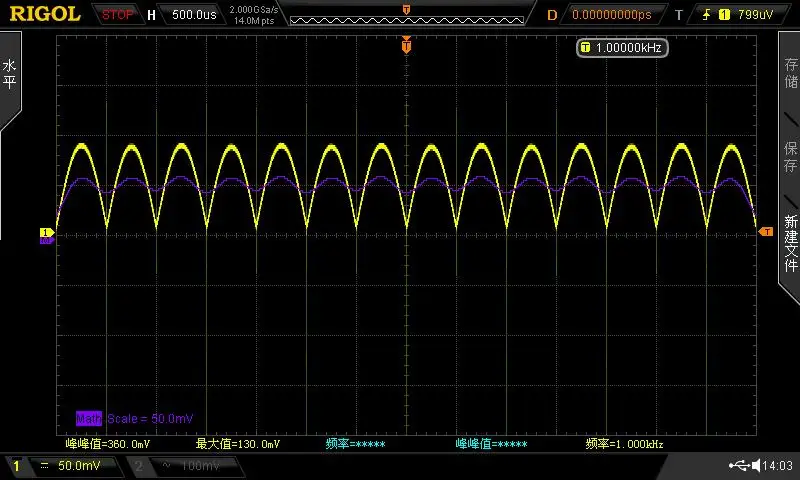Click the USB connection status icon
This screenshot has width=800, height=480.
click(x=739, y=465)
